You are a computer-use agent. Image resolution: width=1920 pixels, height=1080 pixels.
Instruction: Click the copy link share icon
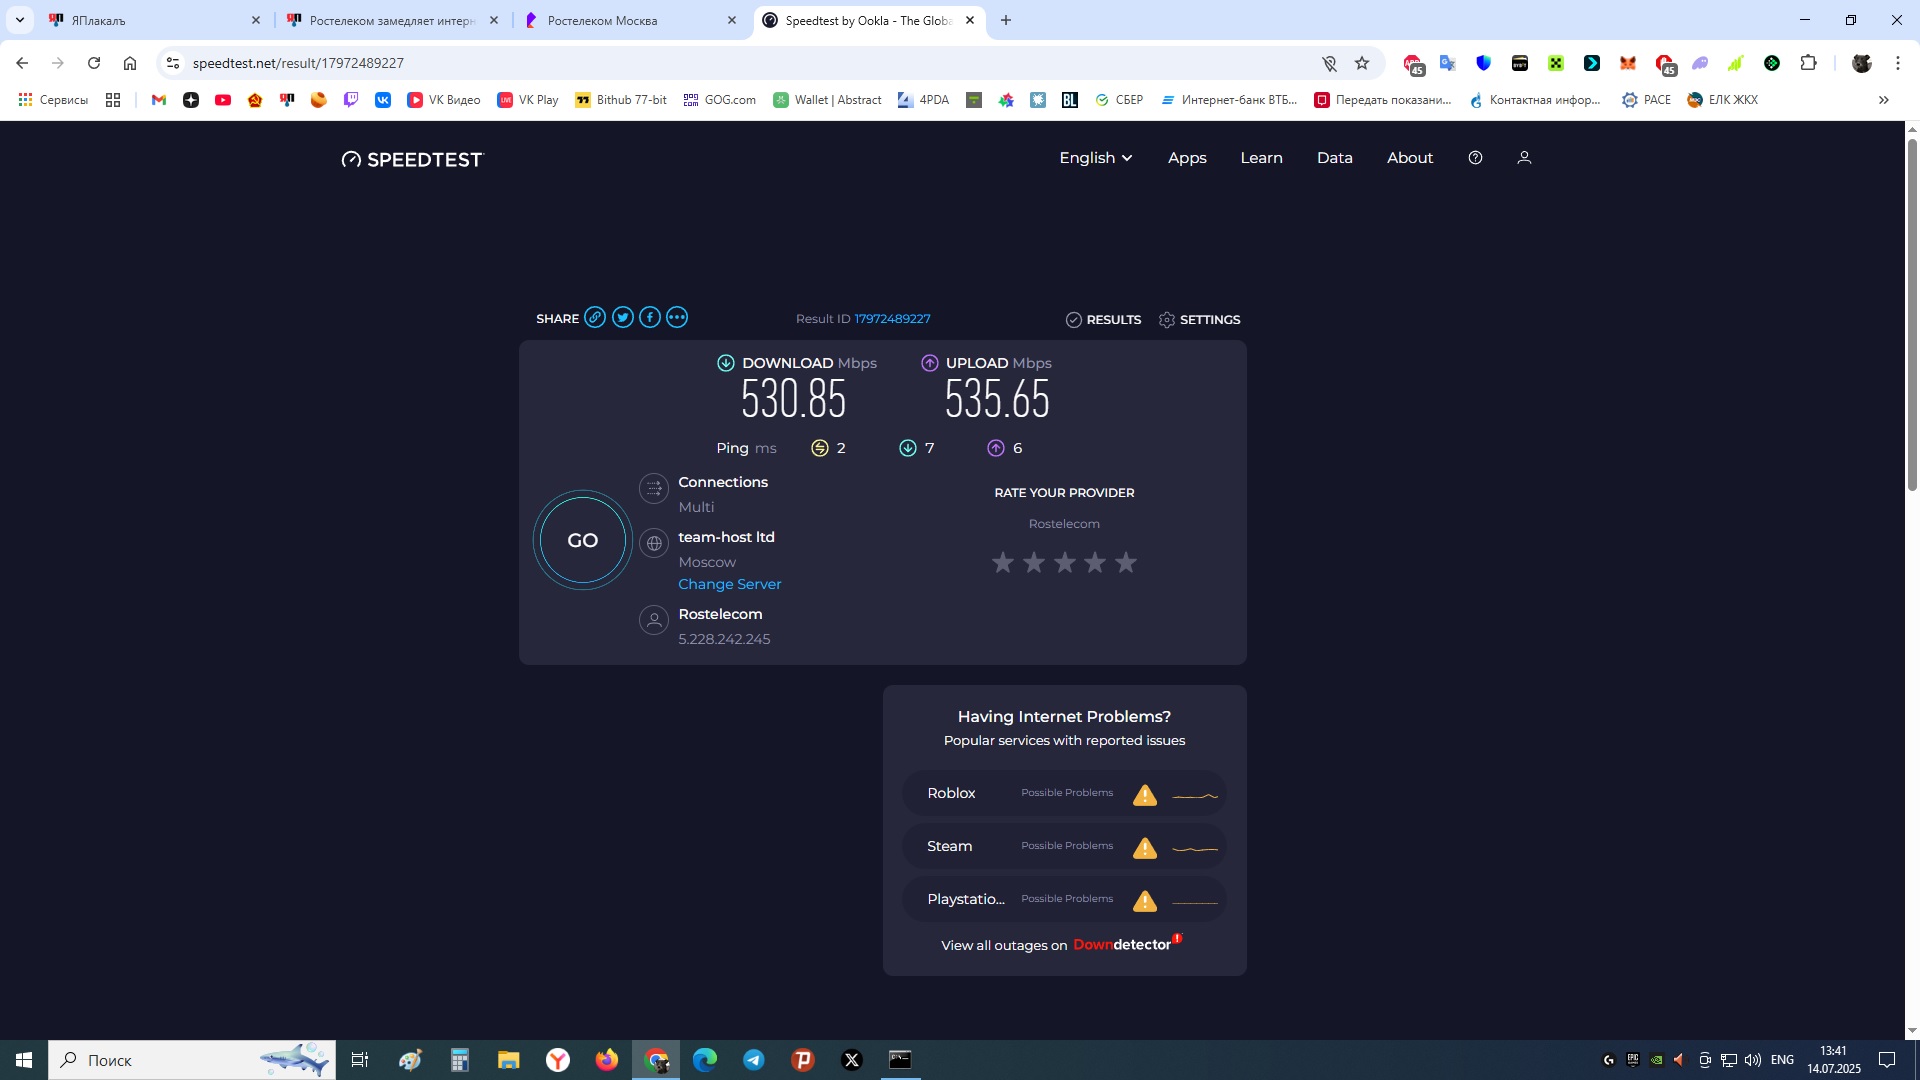pos(595,318)
